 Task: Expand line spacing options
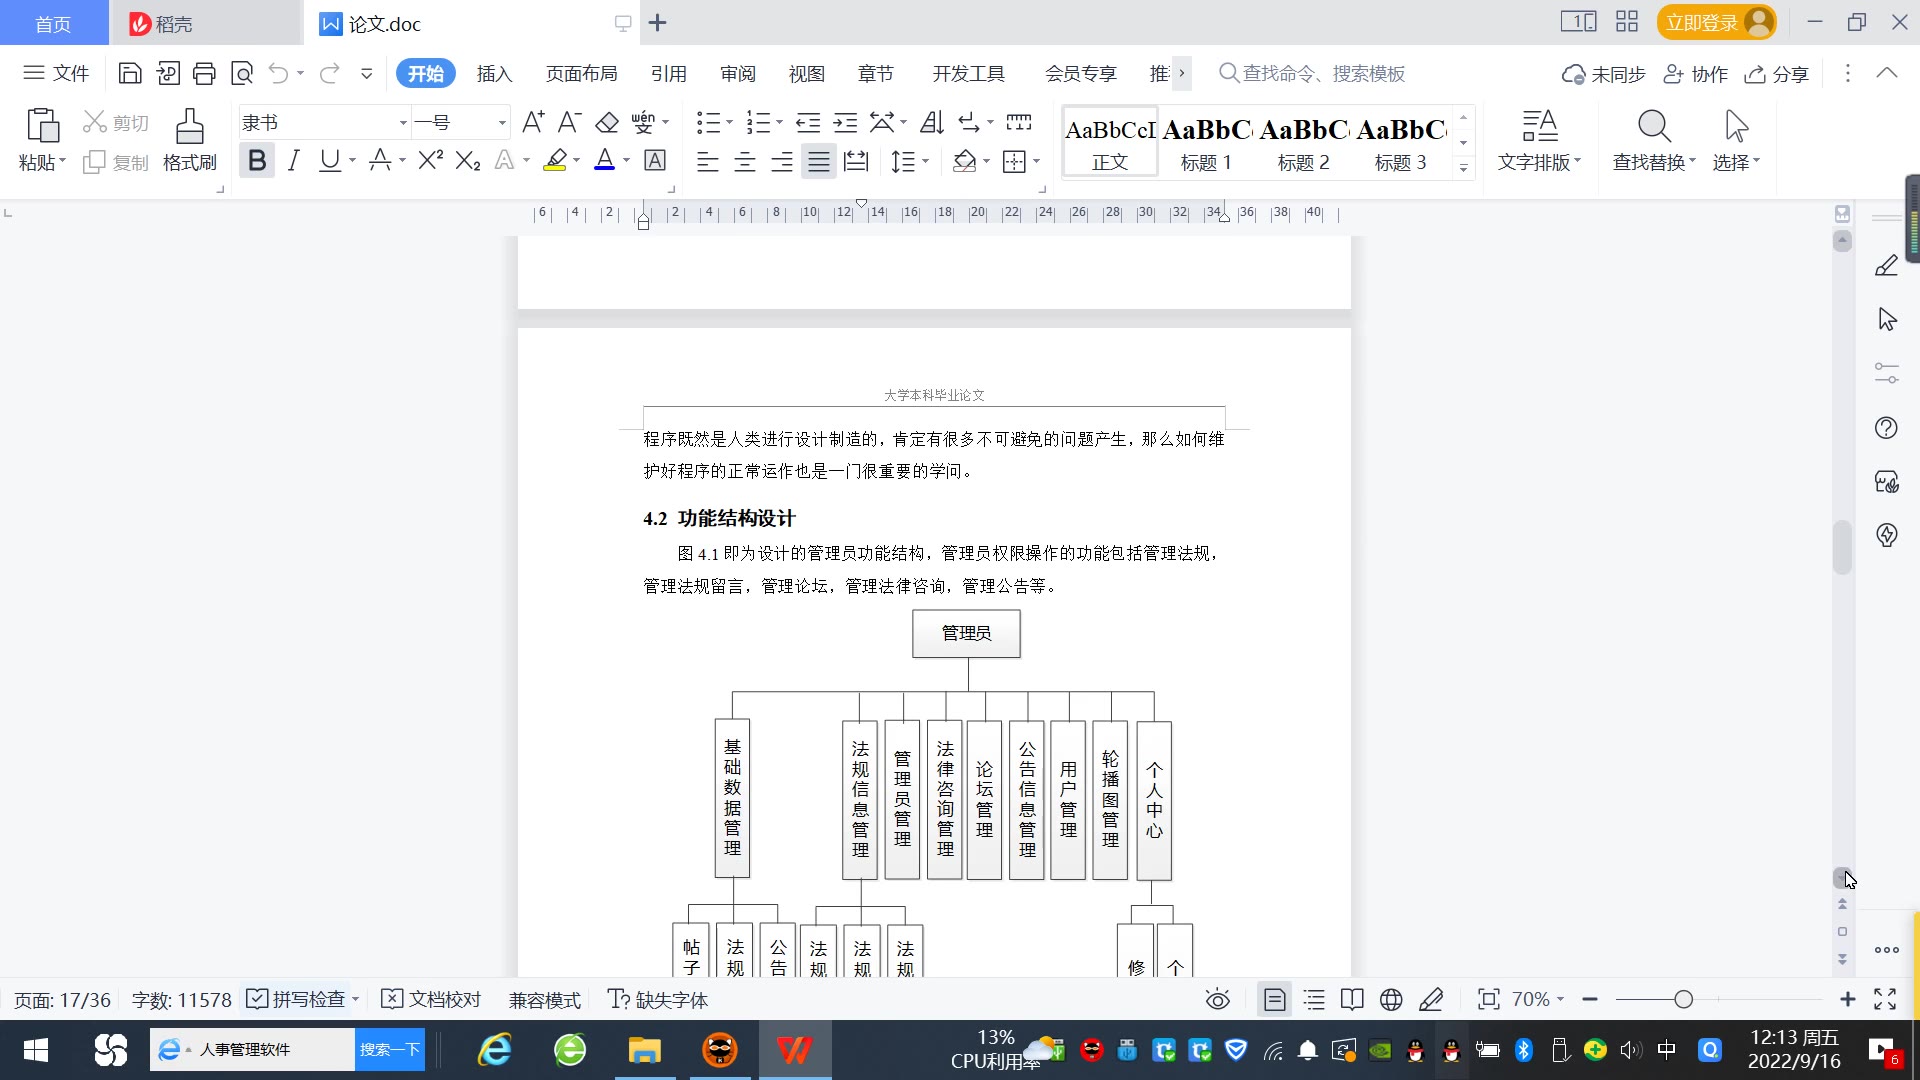(926, 161)
